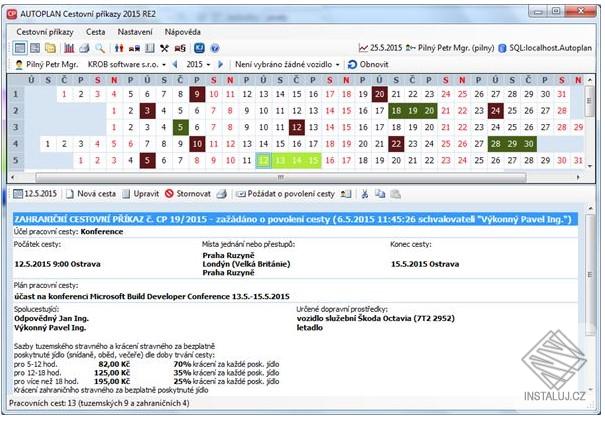This screenshot has width=605, height=423.
Task: Open the blue help question mark icon
Action: [215, 48]
